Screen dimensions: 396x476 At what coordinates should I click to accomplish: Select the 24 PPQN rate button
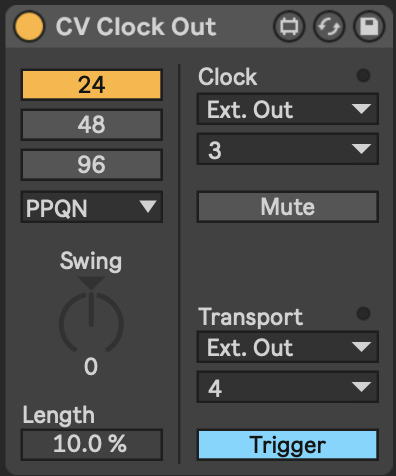tap(92, 85)
